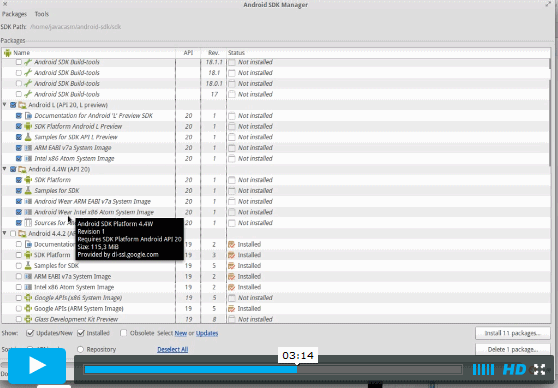Select the Android SDK Build-tools 18.1.1 row
The height and width of the screenshot is (388, 558).
point(276,62)
